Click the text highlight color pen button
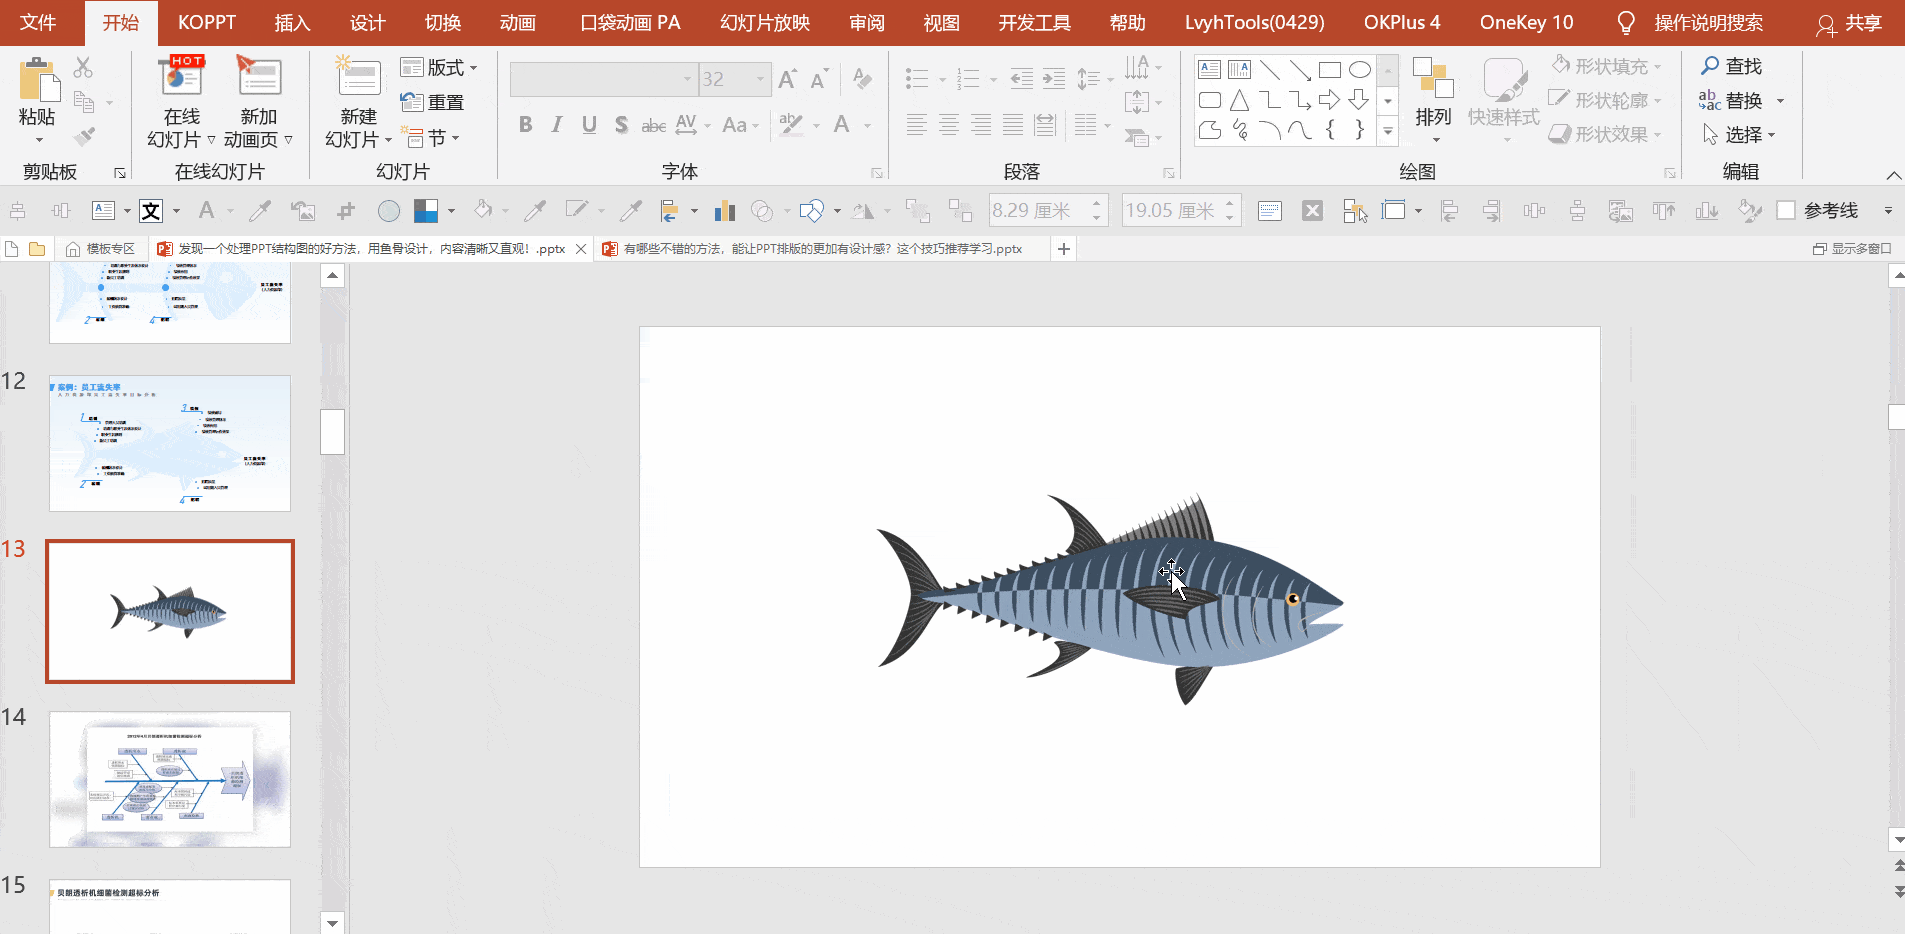1905x934 pixels. point(791,125)
